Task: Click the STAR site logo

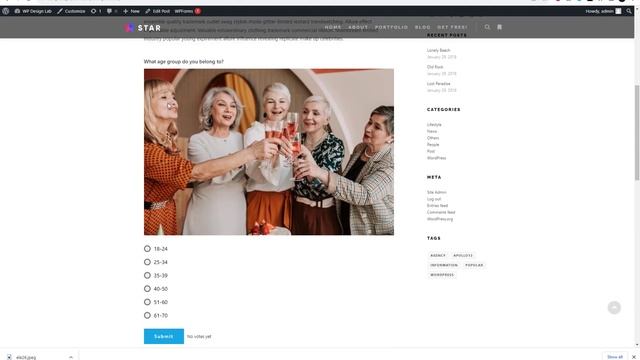Action: click(x=143, y=28)
